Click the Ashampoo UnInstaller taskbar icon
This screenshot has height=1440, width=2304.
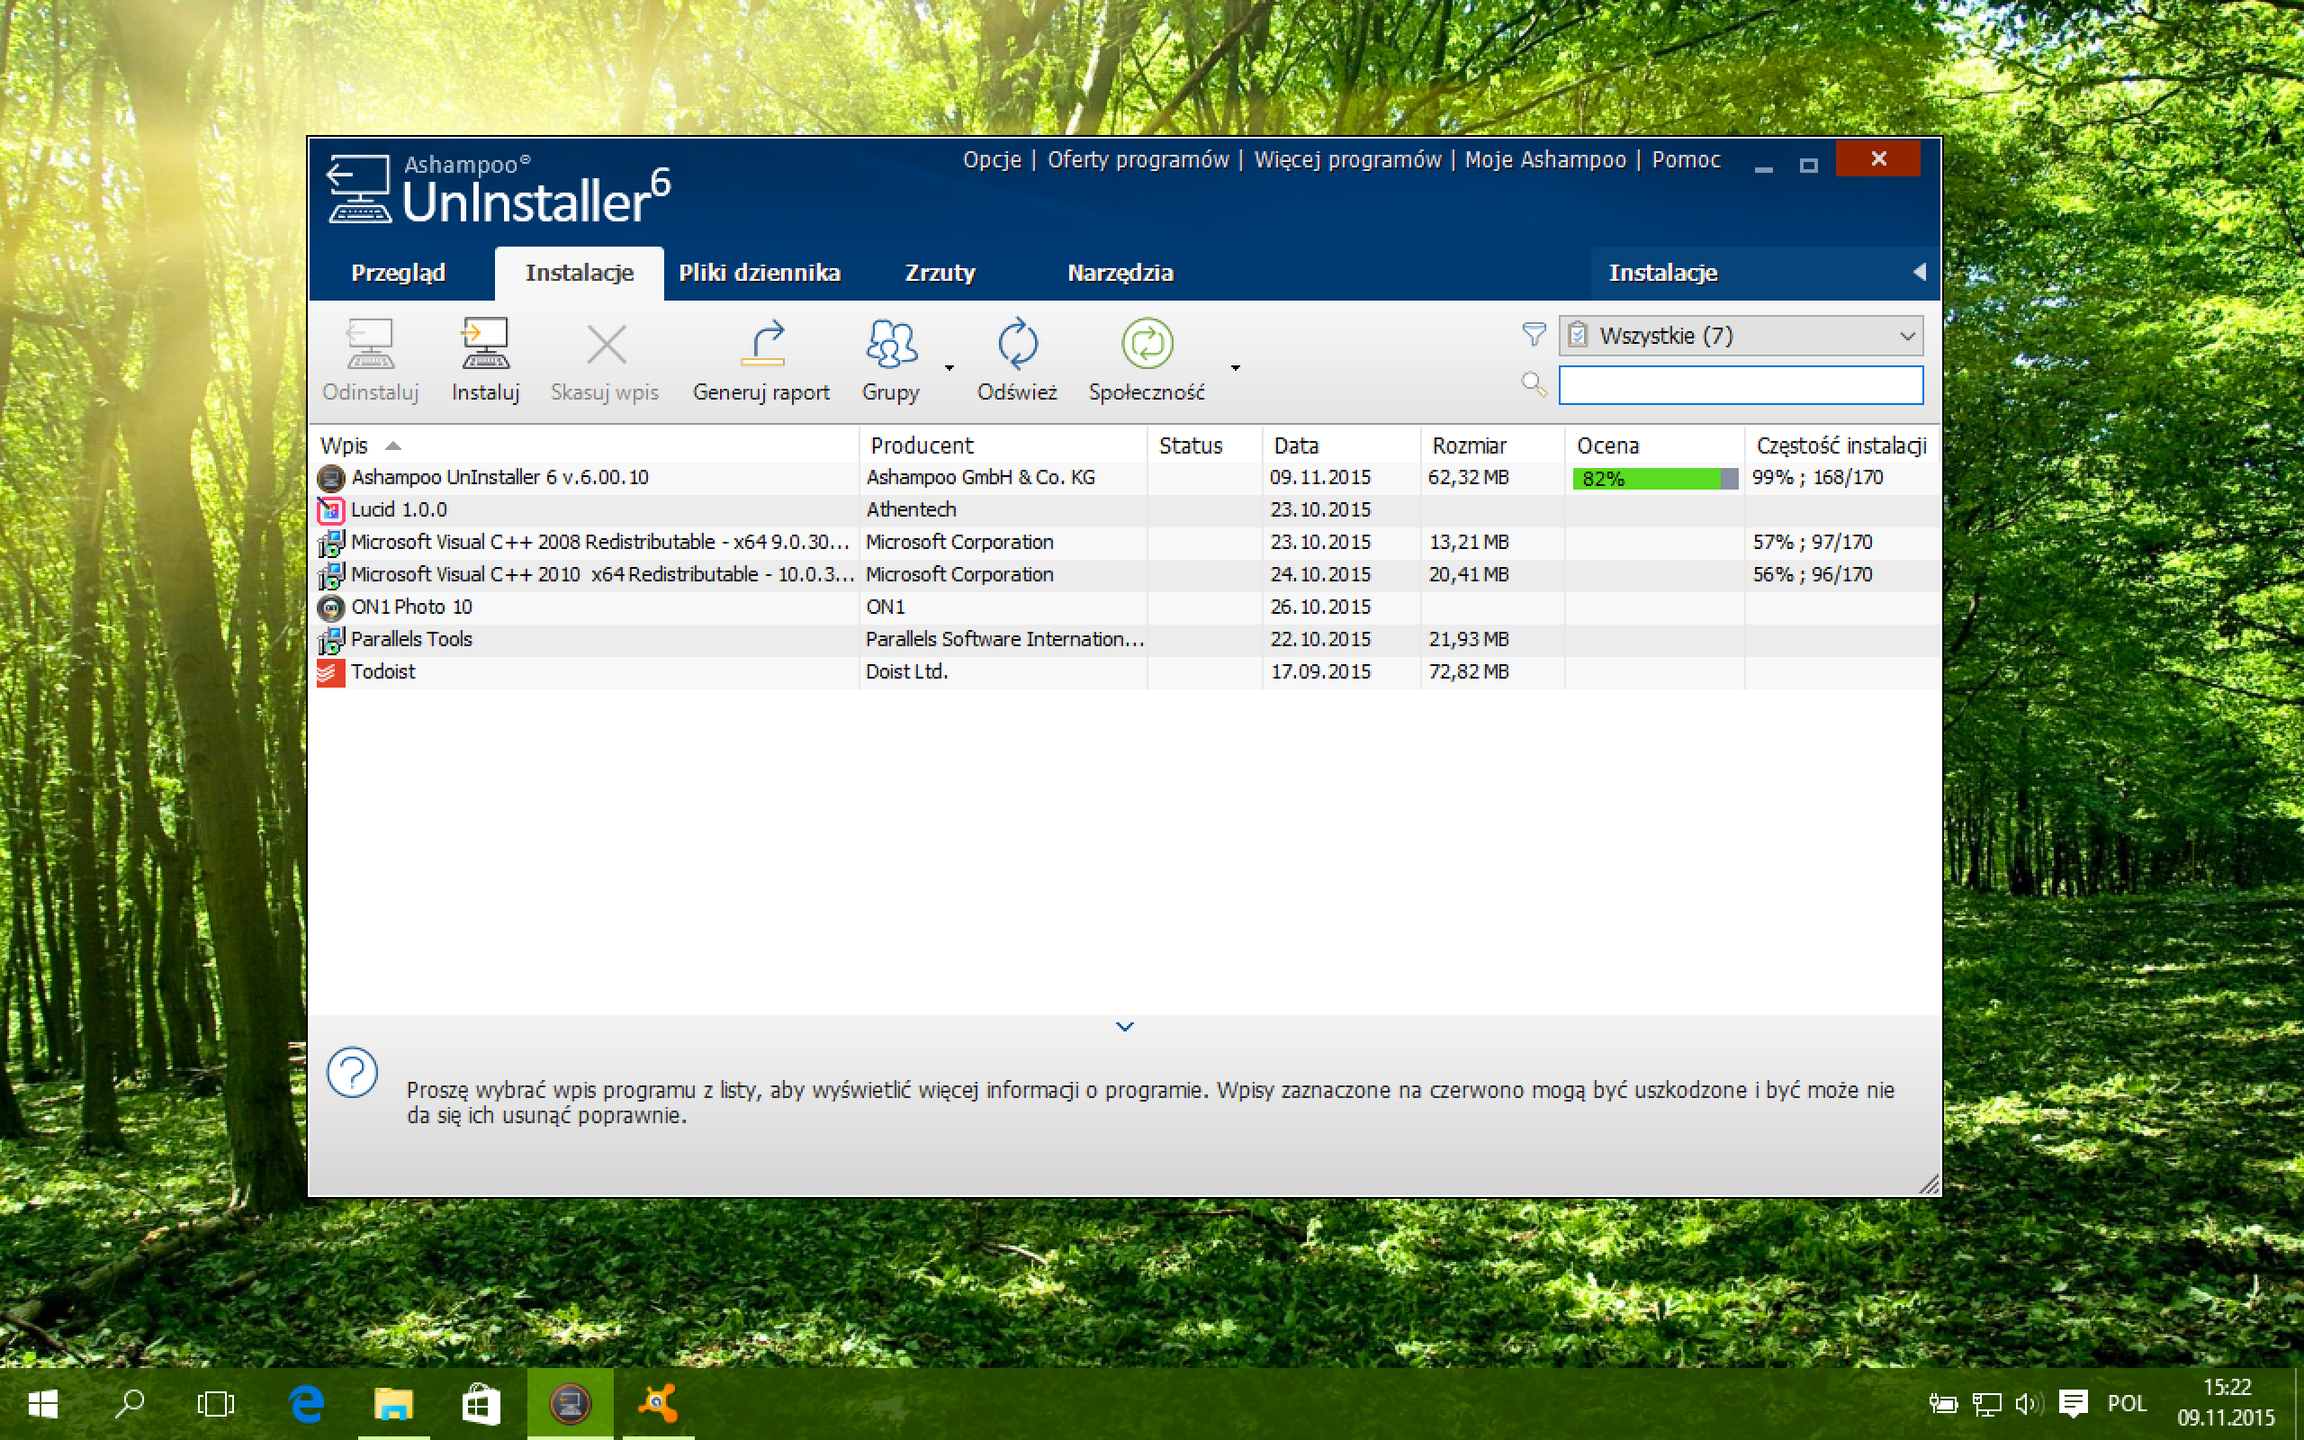pyautogui.click(x=570, y=1404)
